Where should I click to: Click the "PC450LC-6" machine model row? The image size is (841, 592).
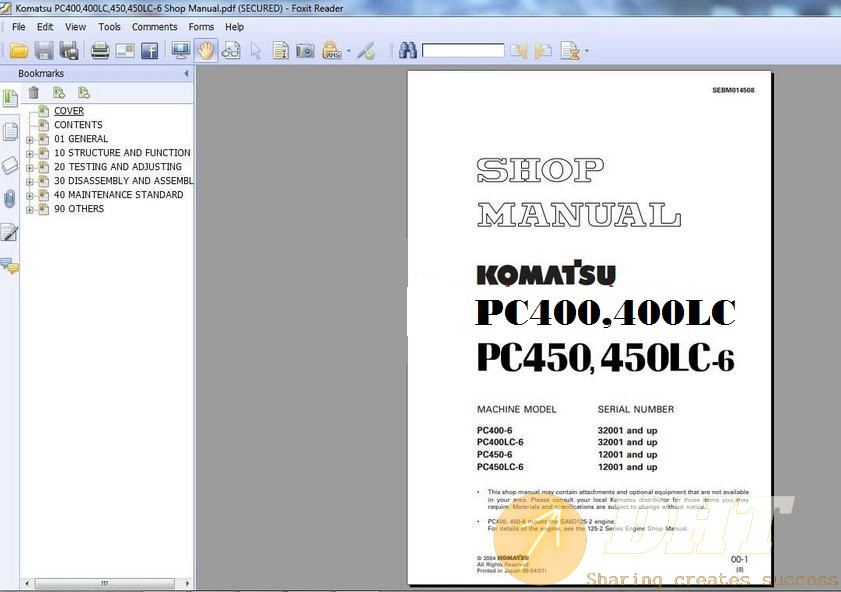click(500, 467)
